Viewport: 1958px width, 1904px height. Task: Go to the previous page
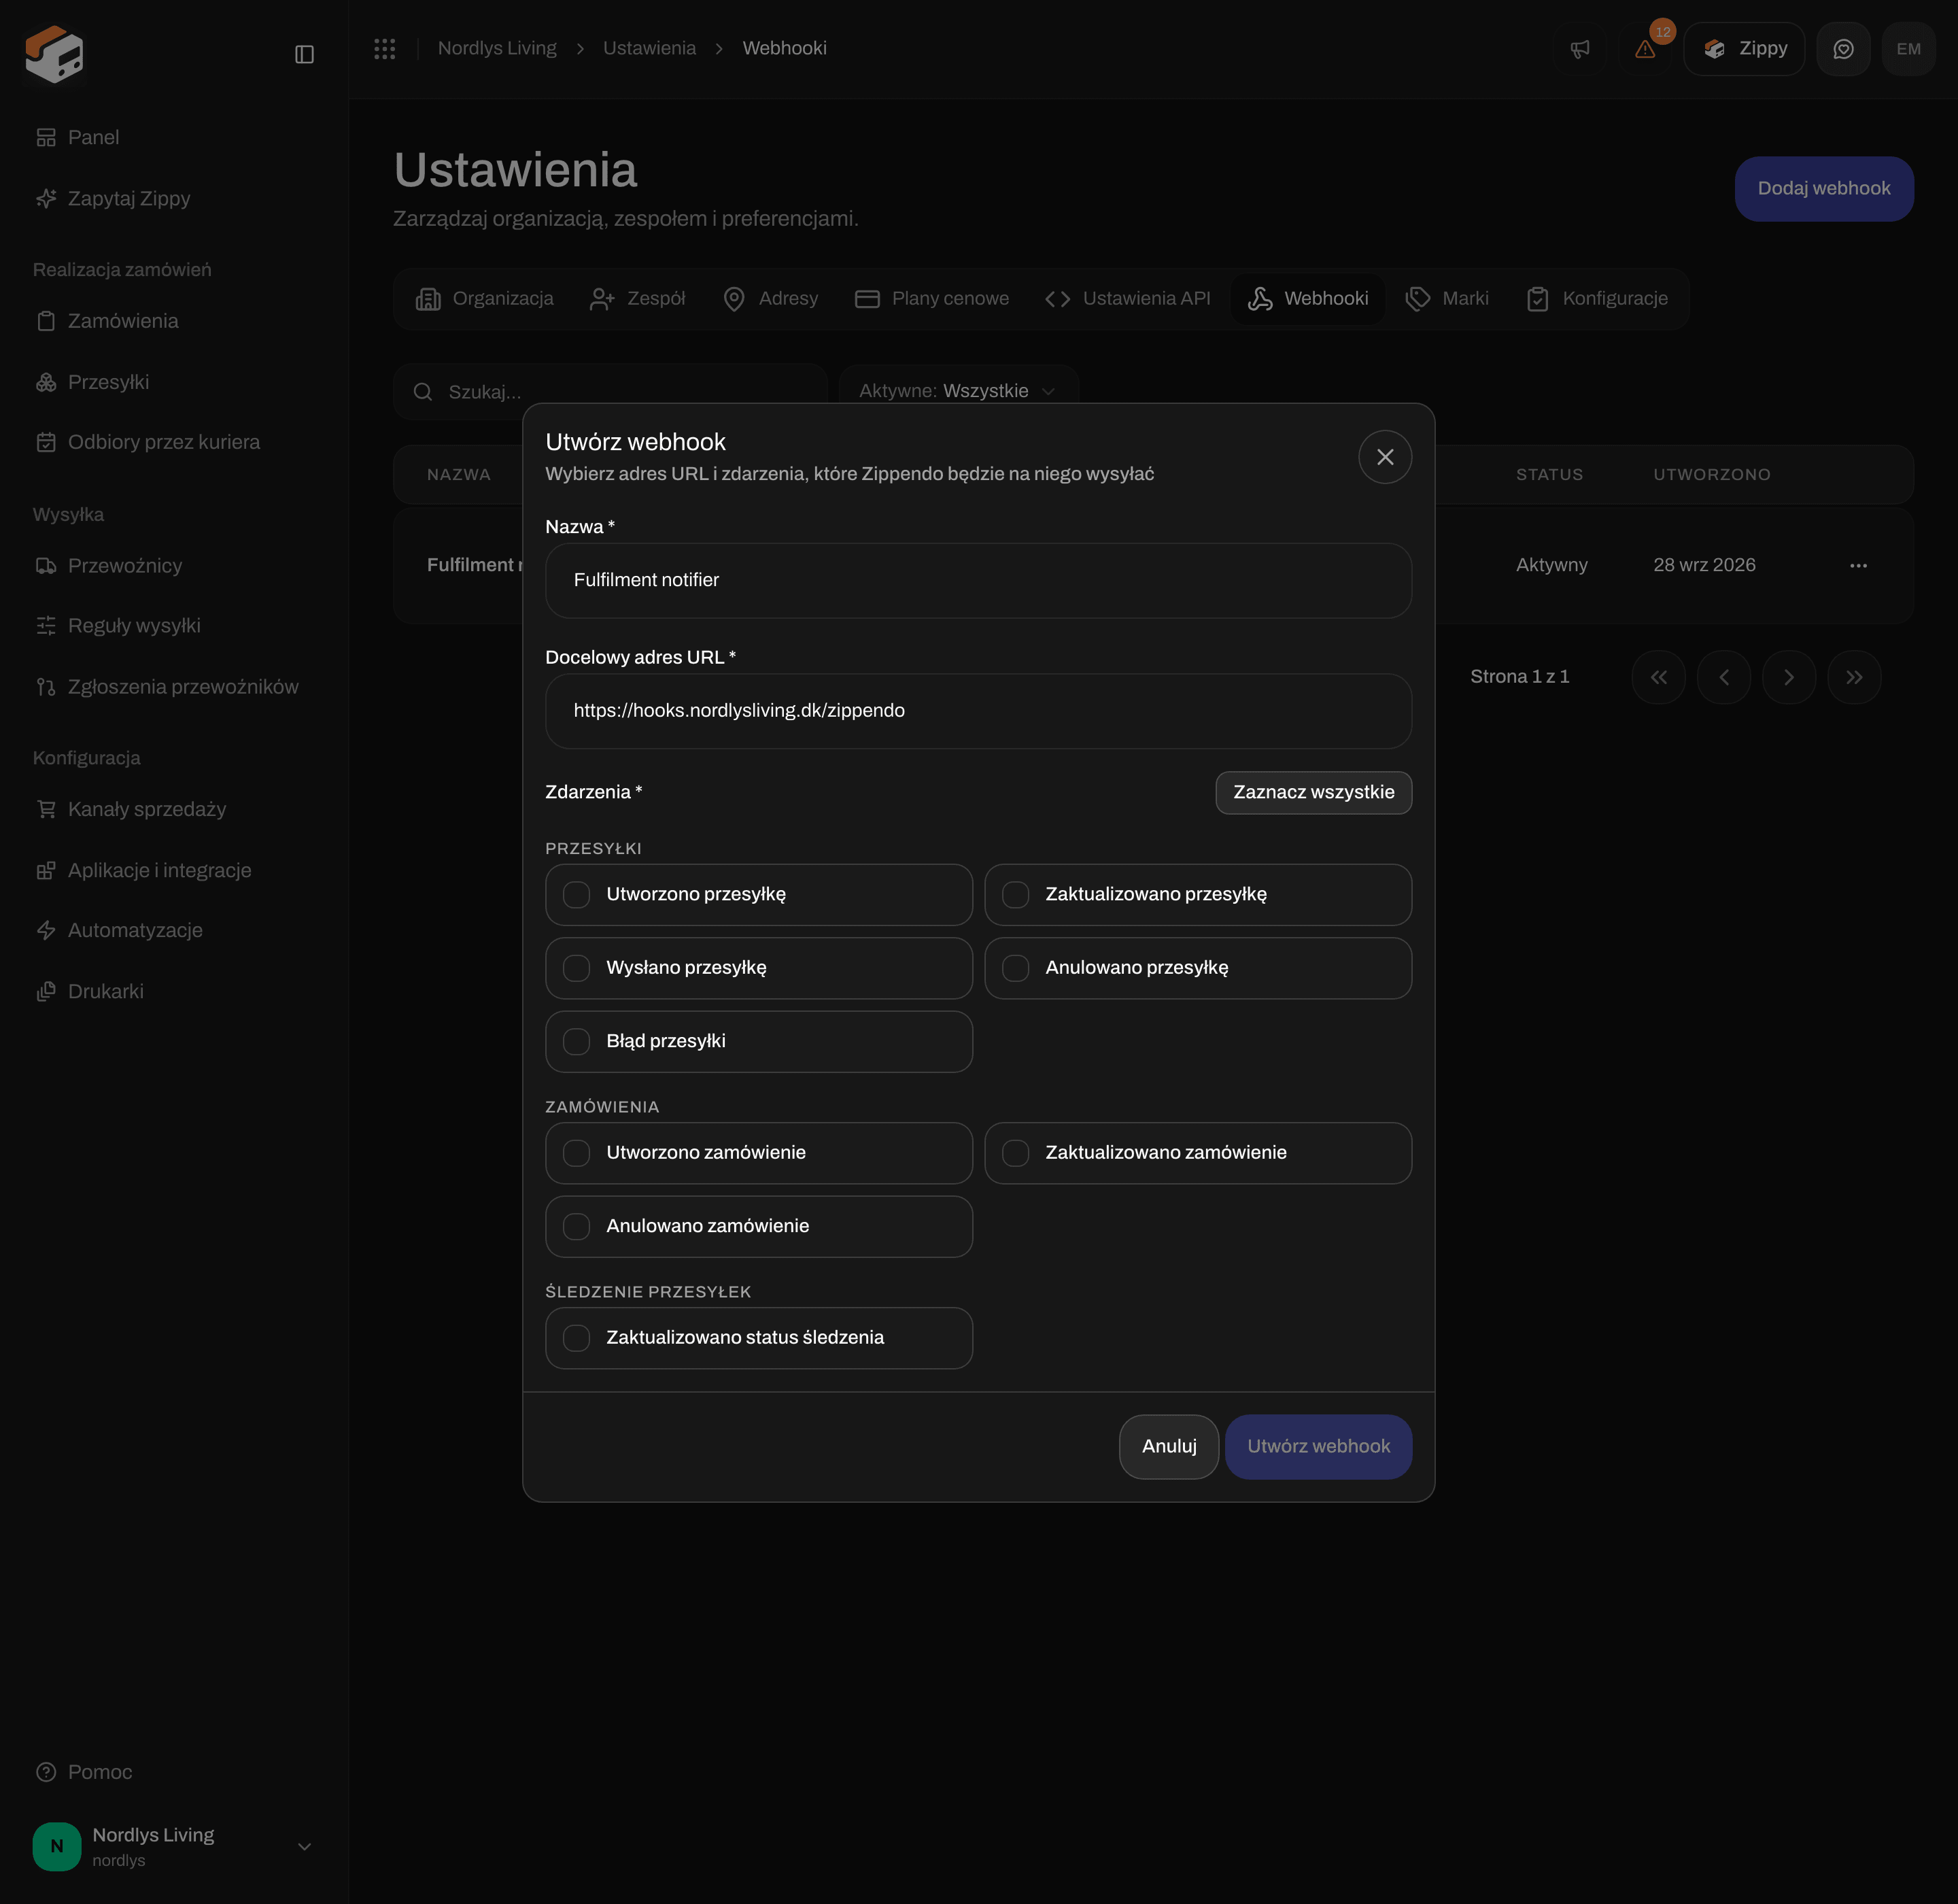[1724, 677]
